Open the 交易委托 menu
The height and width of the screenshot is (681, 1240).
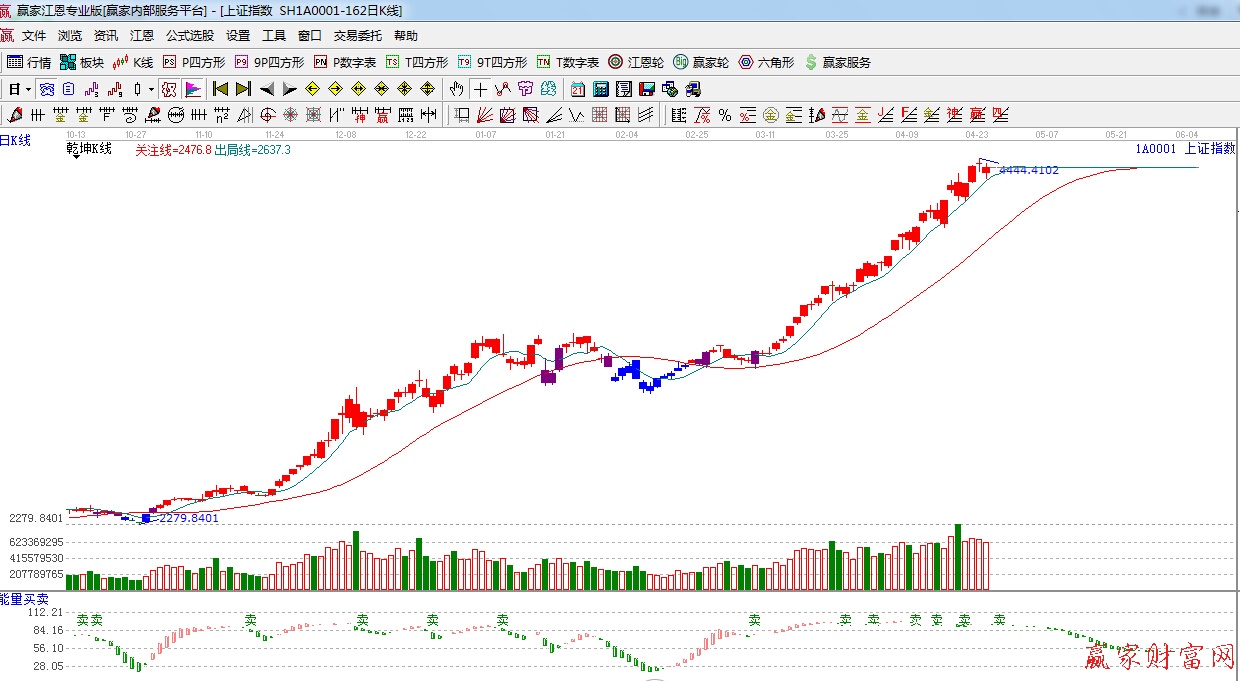pyautogui.click(x=357, y=36)
